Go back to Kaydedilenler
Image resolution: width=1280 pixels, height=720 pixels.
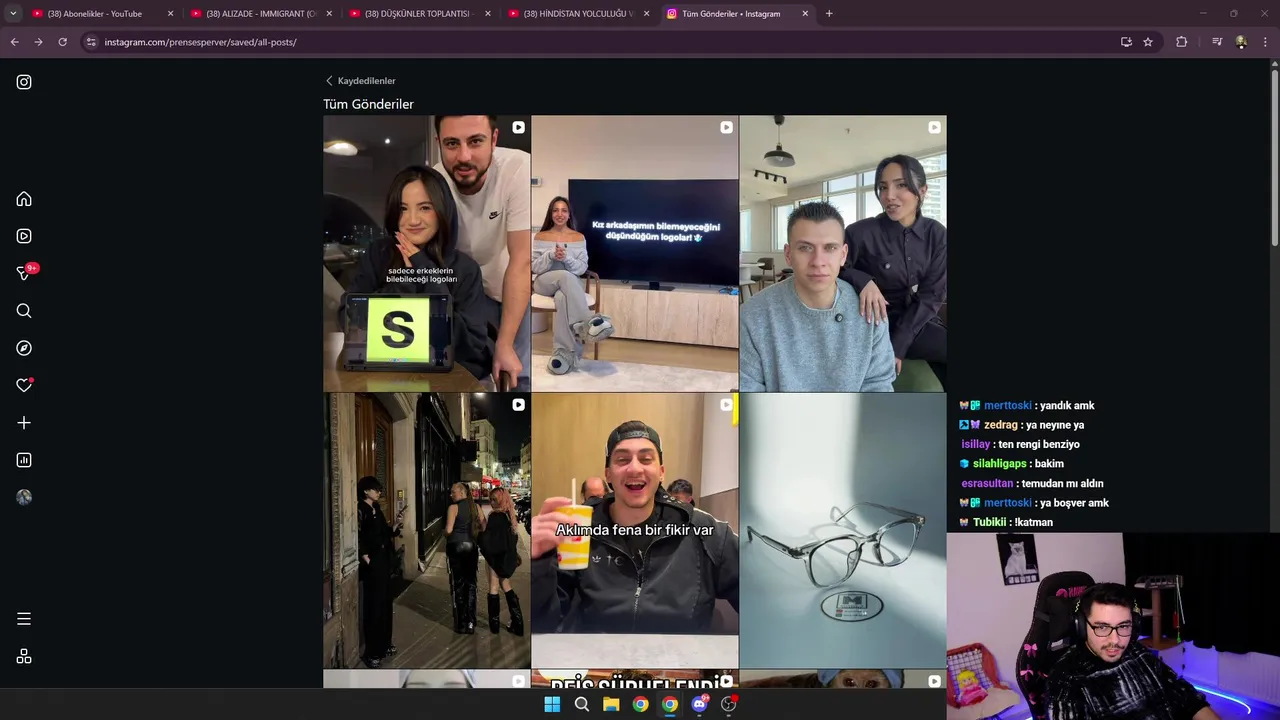point(360,81)
